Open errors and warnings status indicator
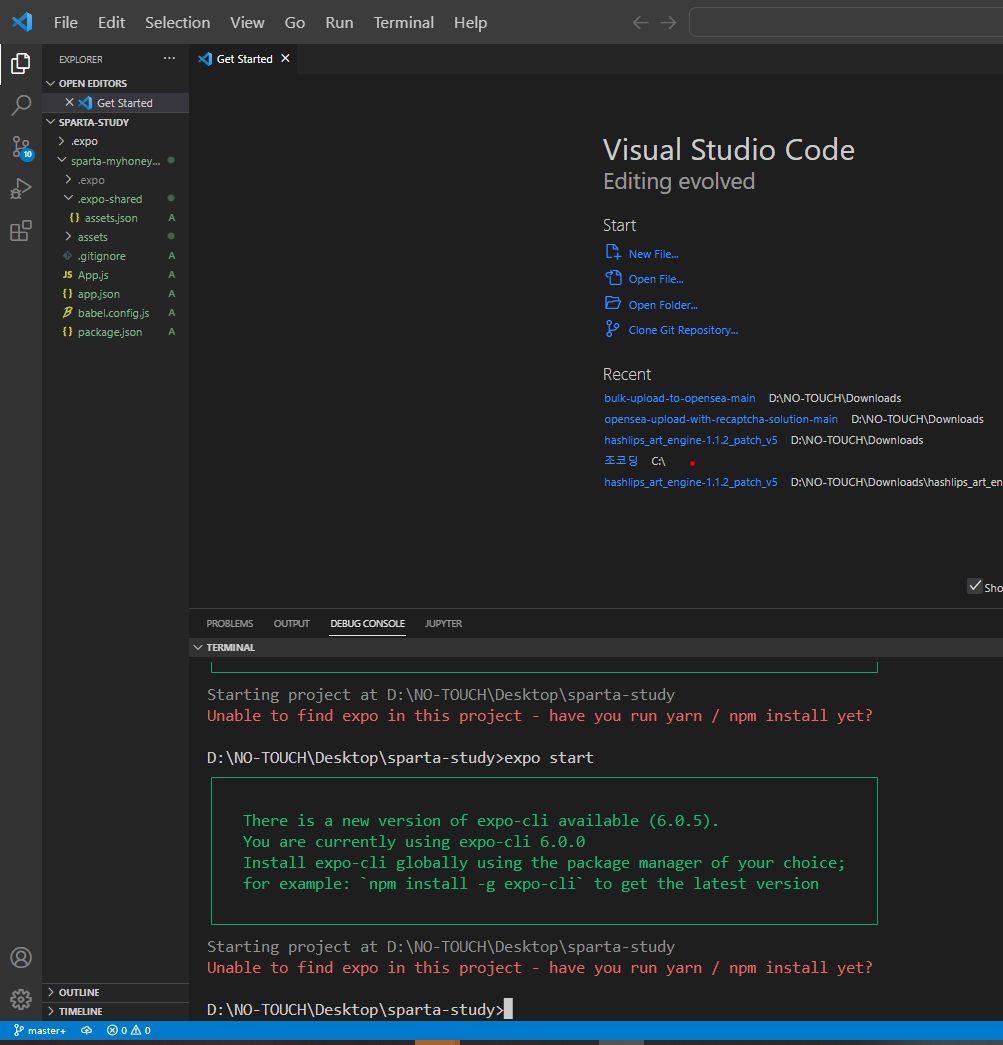This screenshot has height=1045, width=1003. [129, 1030]
